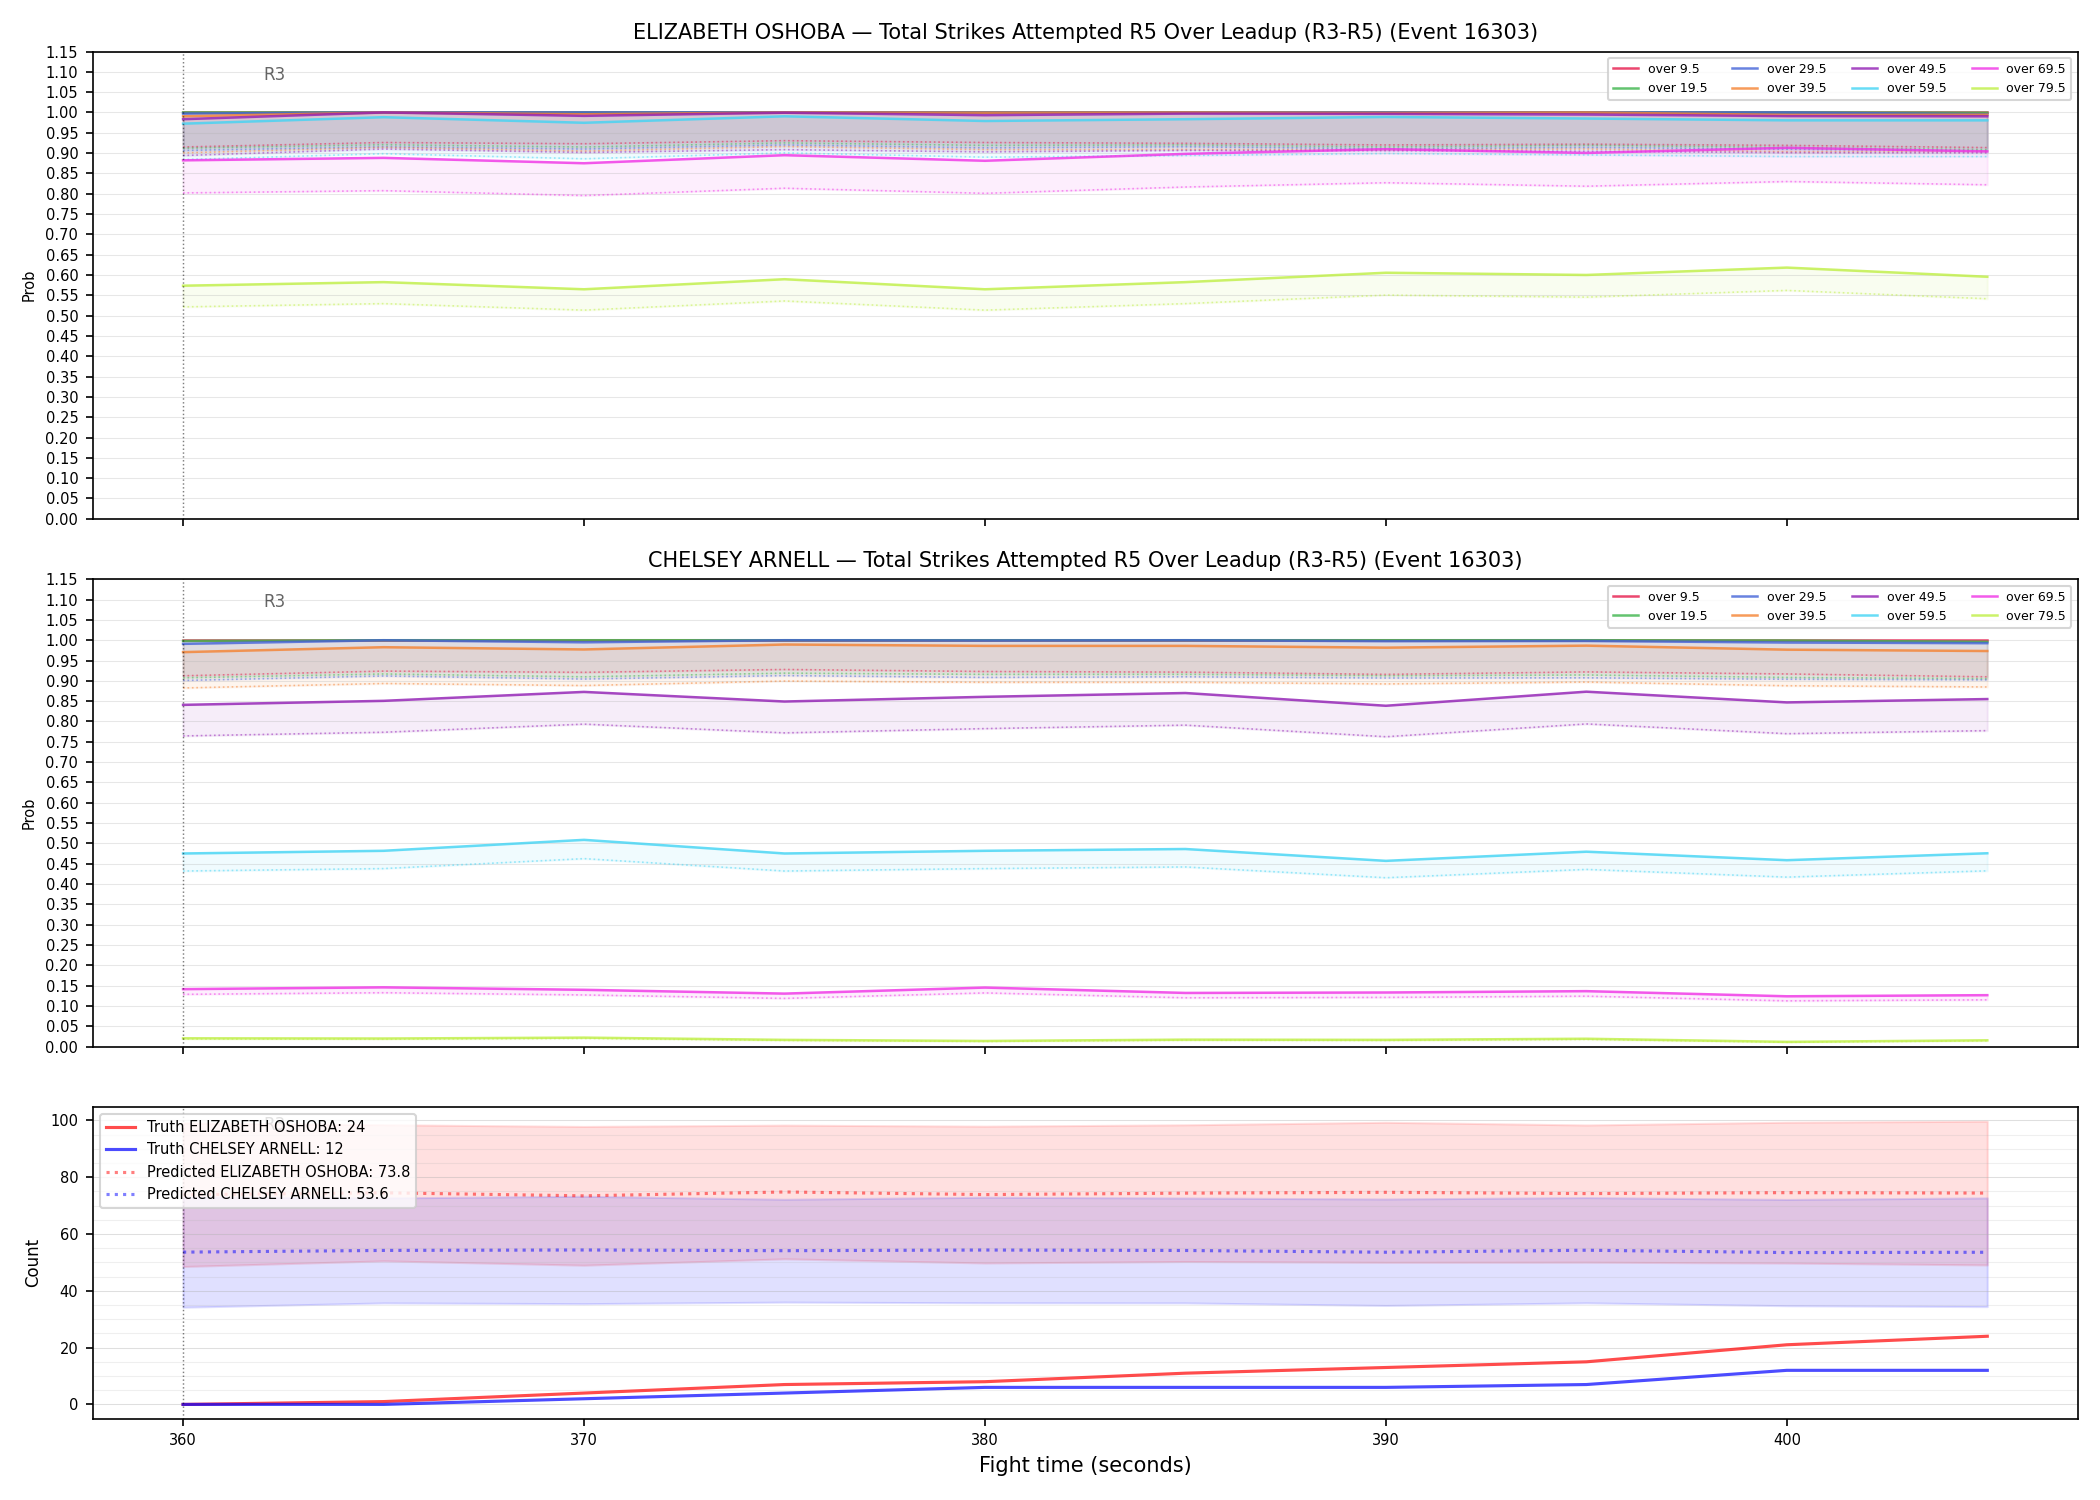The height and width of the screenshot is (1500, 2100).
Task: Click the CHELSEY ARNELL chart title
Action: click(1085, 560)
